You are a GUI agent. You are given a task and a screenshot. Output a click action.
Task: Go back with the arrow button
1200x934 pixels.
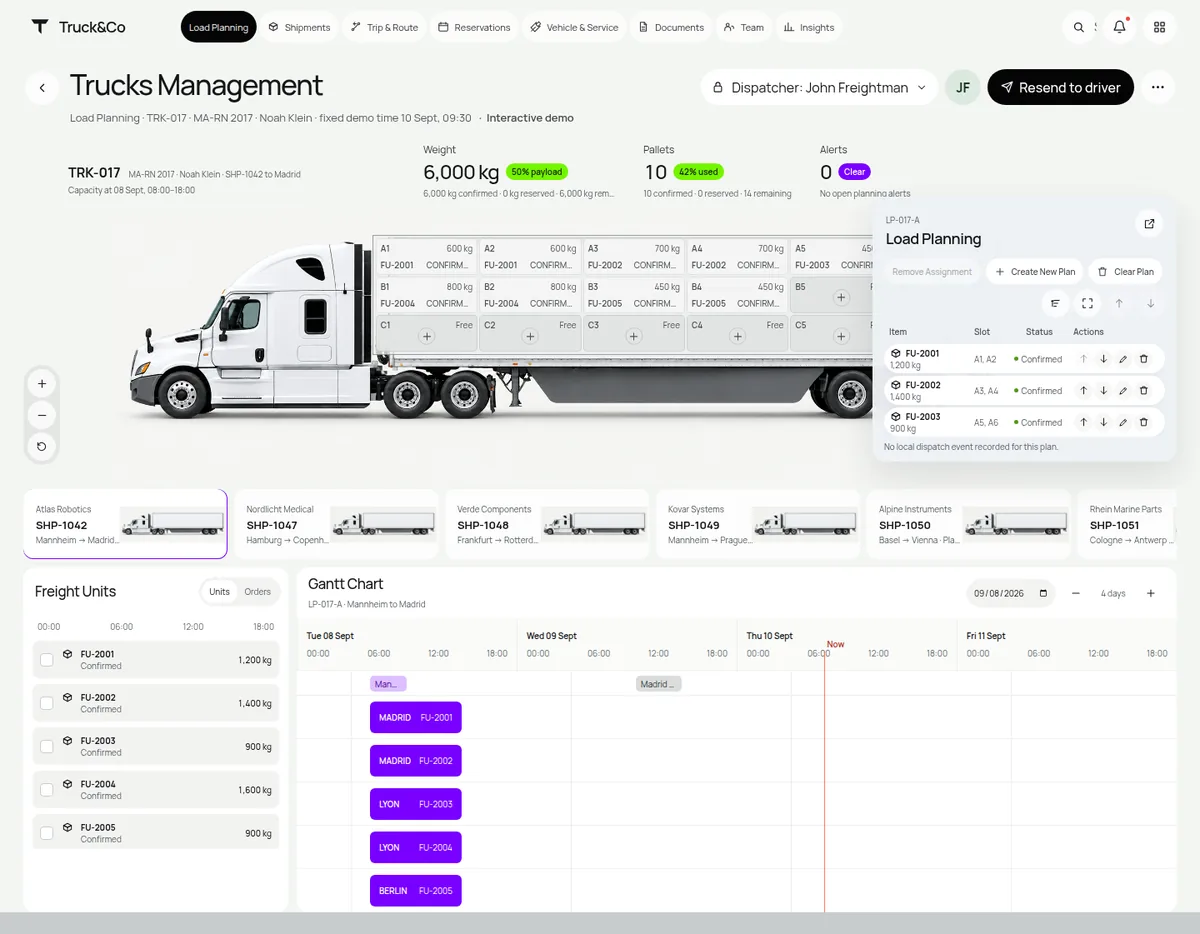[x=42, y=88]
